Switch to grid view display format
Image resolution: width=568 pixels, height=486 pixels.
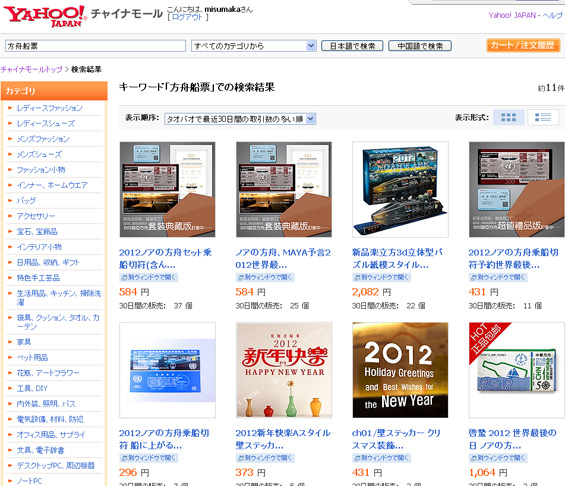click(x=508, y=117)
